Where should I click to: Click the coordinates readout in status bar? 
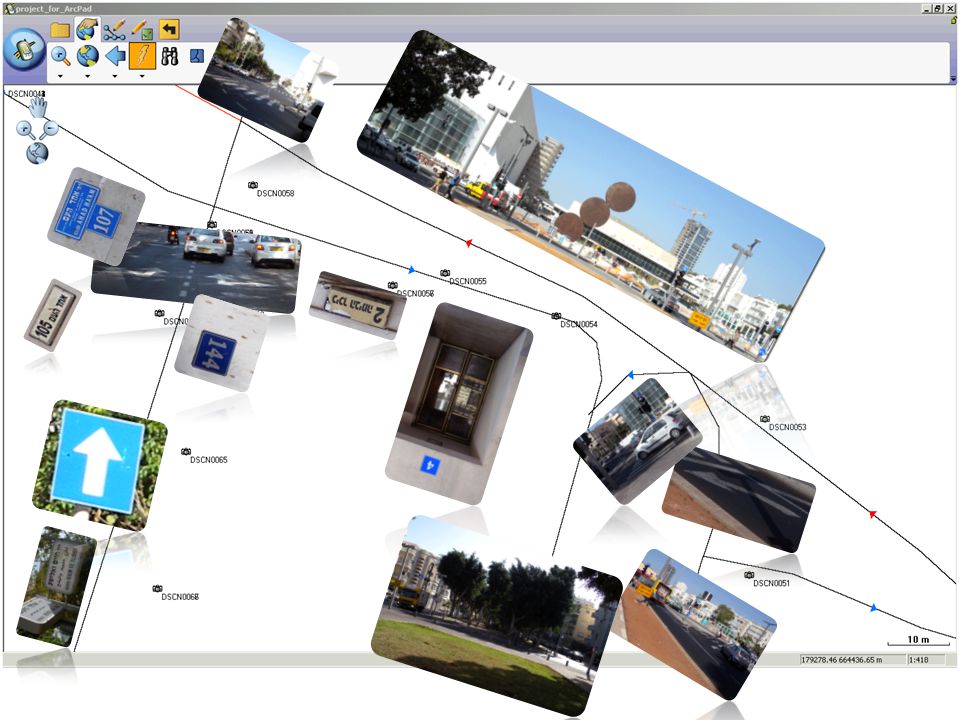[852, 659]
